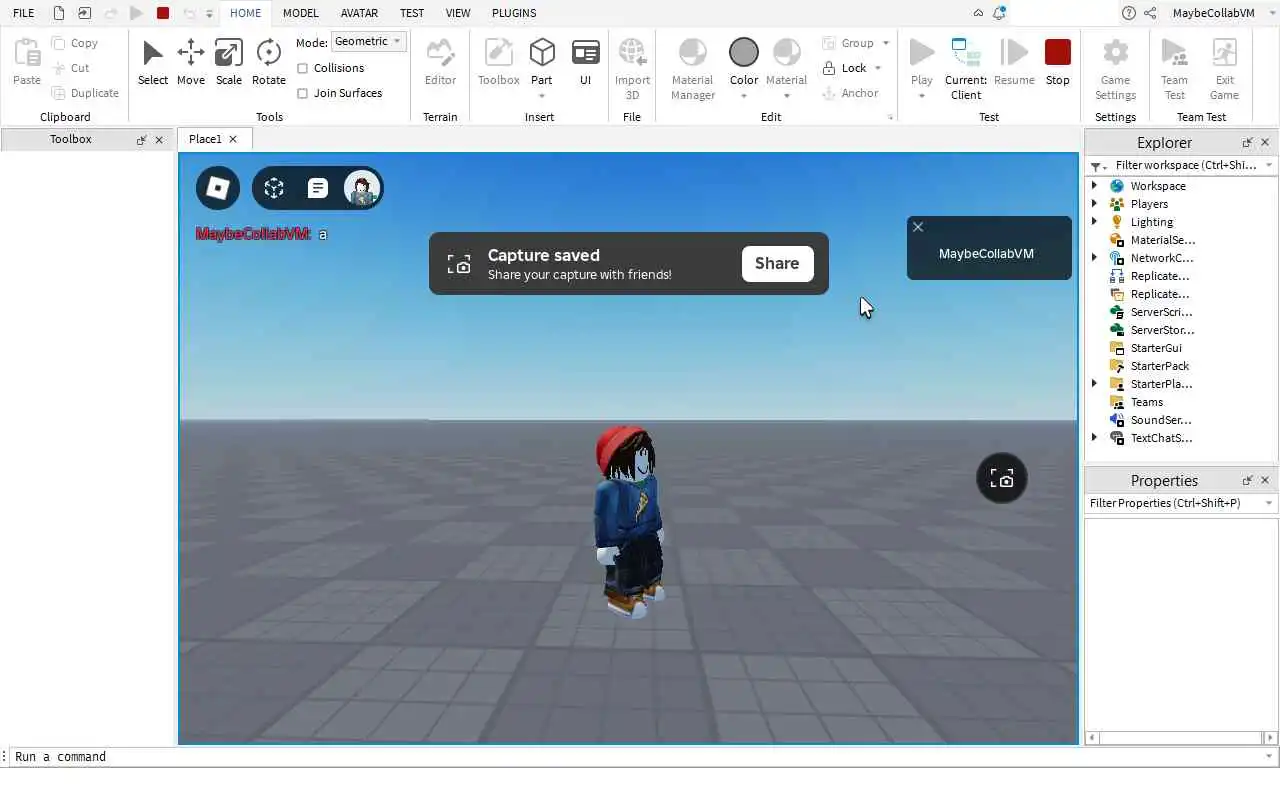The width and height of the screenshot is (1280, 800).
Task: Click the Color circle icon
Action: (743, 52)
